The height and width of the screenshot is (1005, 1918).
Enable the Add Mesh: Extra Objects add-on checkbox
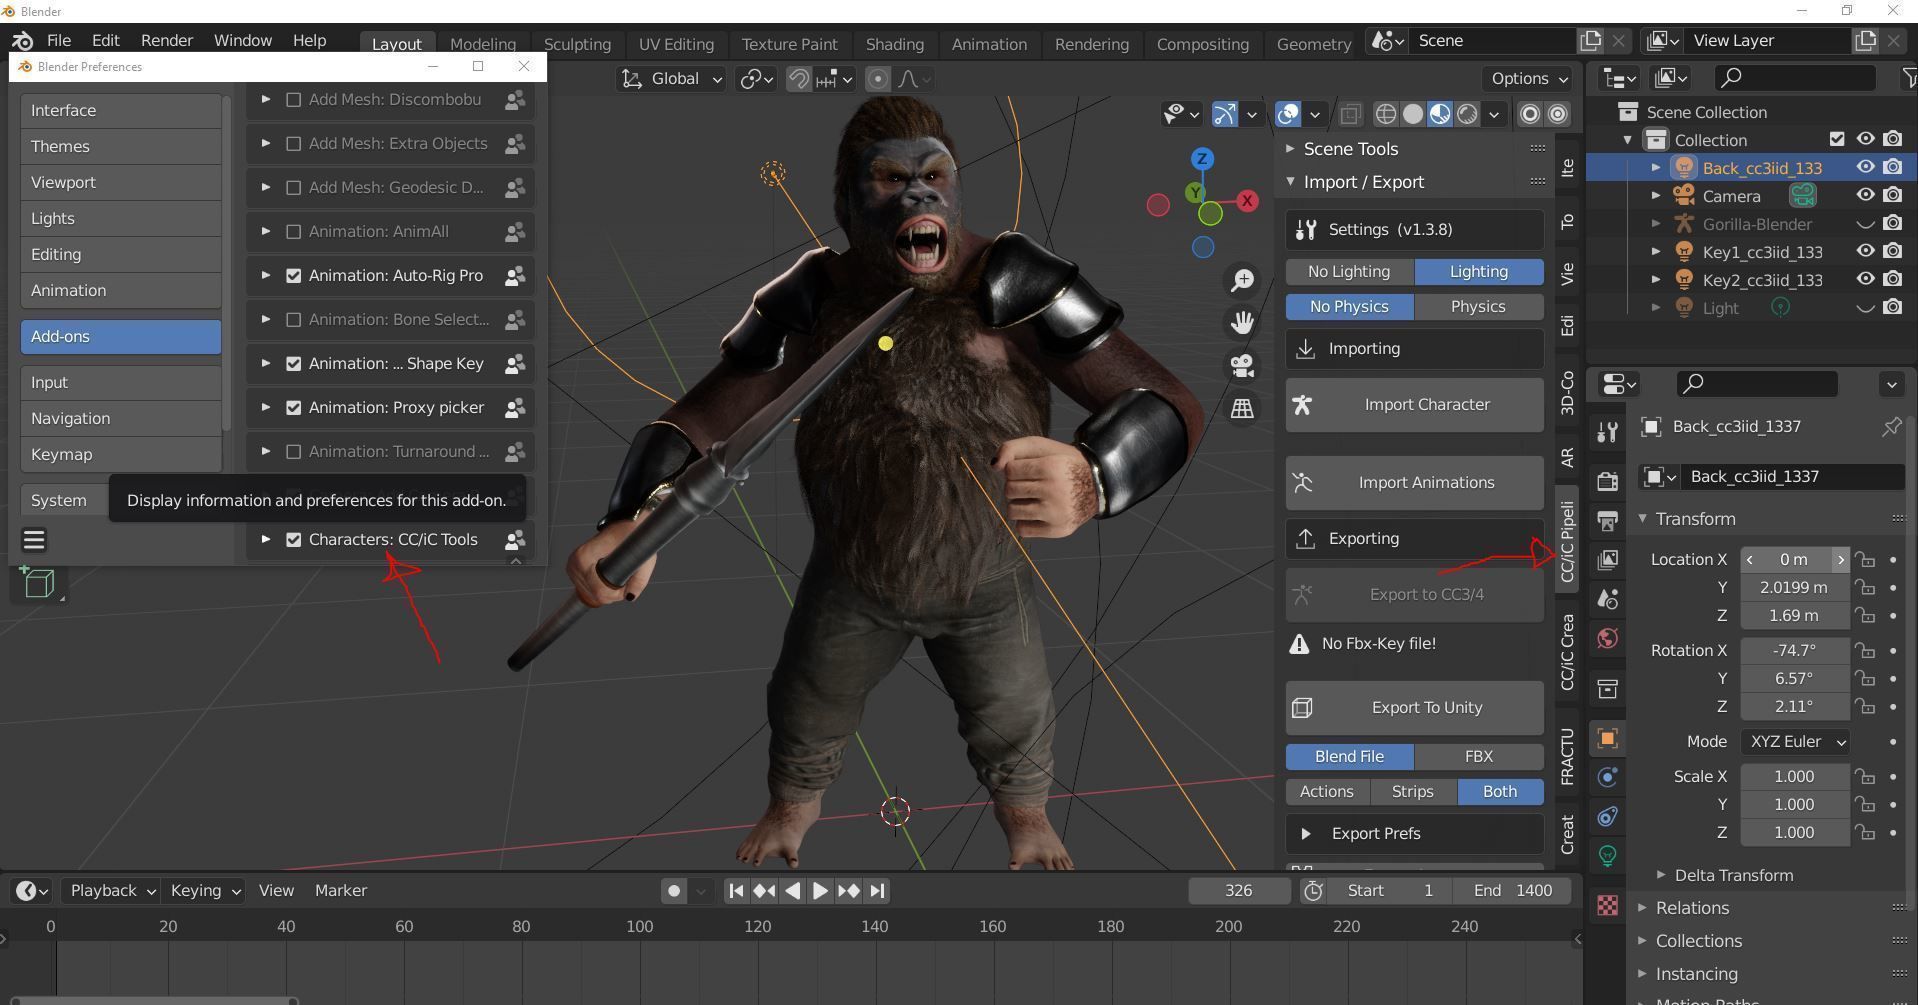293,143
